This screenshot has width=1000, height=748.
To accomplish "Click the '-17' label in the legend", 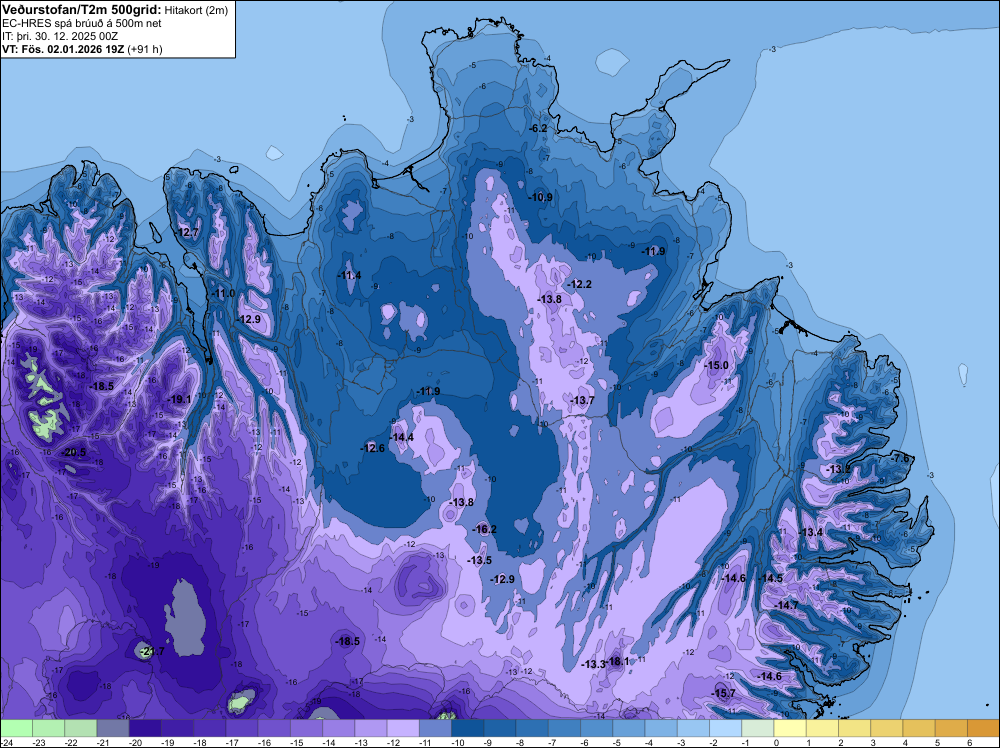I will click(x=233, y=742).
